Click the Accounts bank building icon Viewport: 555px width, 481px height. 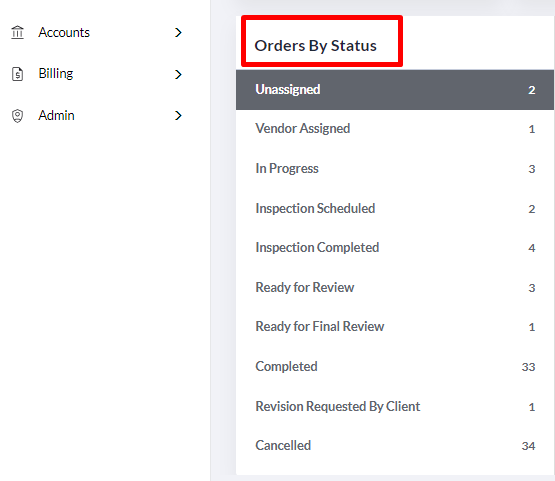[x=17, y=33]
